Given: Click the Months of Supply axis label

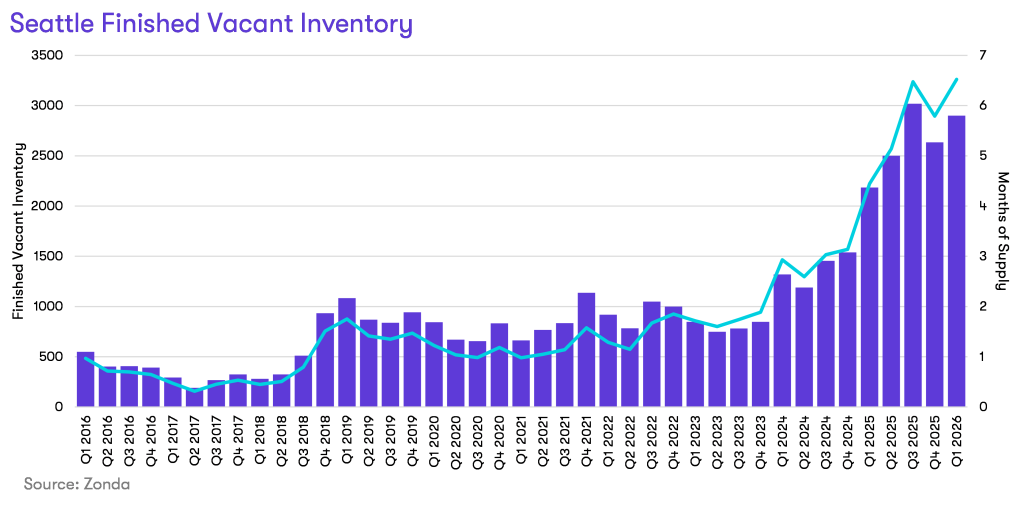Looking at the screenshot, I should tap(1003, 231).
